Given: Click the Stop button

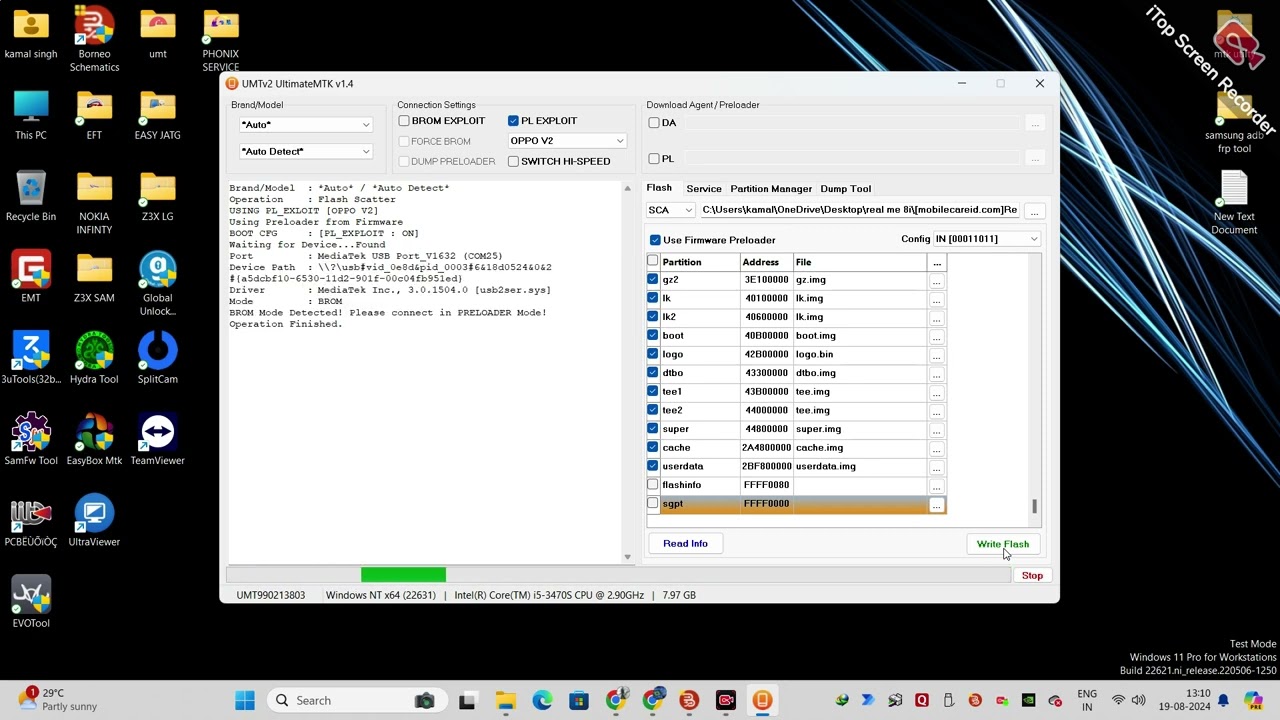Looking at the screenshot, I should (1032, 576).
